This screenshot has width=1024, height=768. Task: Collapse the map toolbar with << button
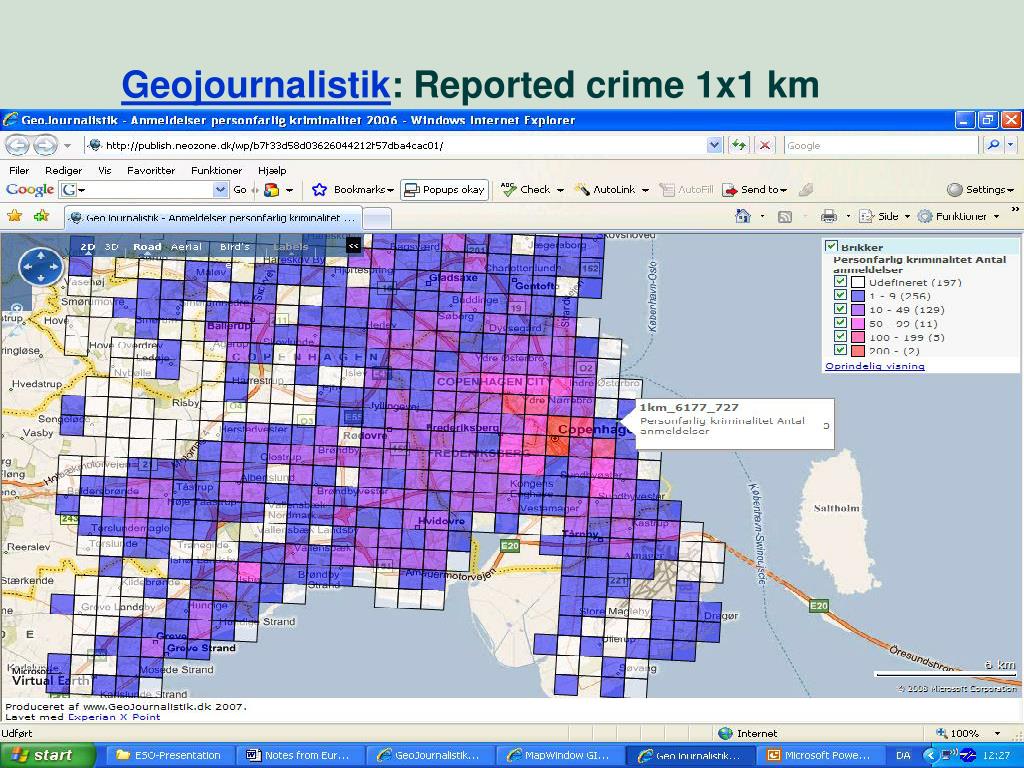[353, 246]
